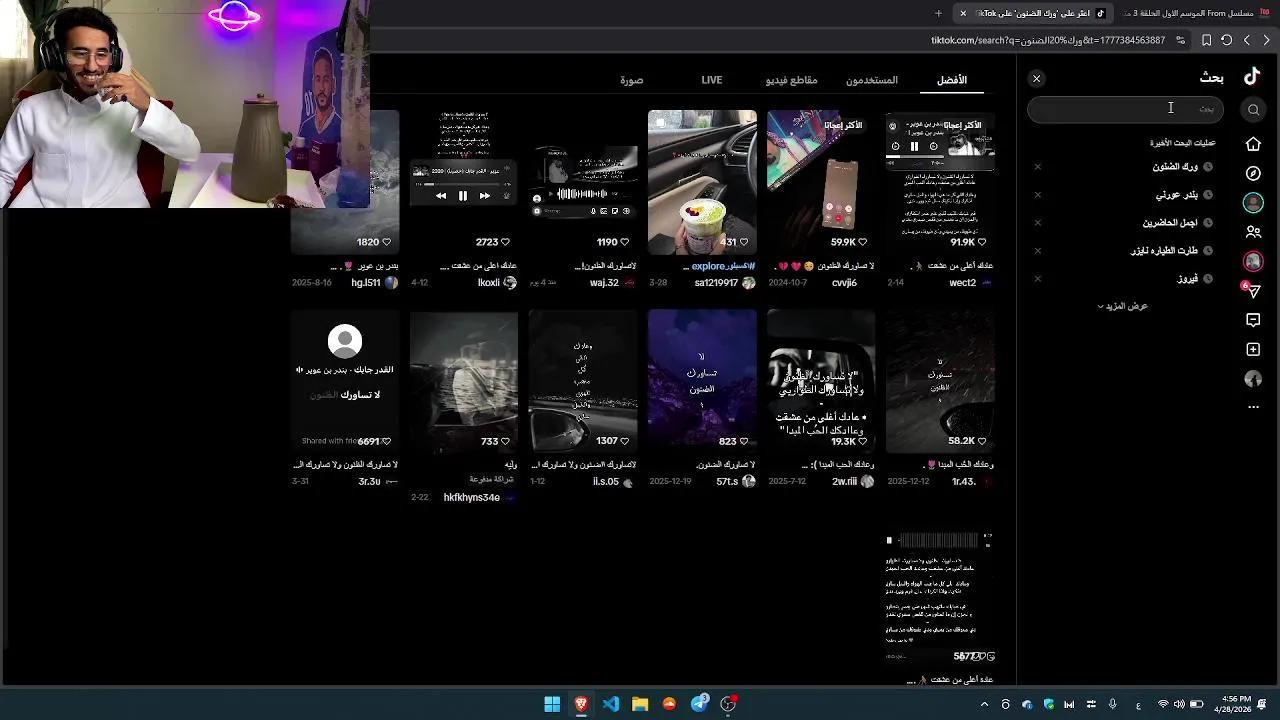Open Visual Studio Code in taskbar
The height and width of the screenshot is (720, 1280).
coord(611,704)
